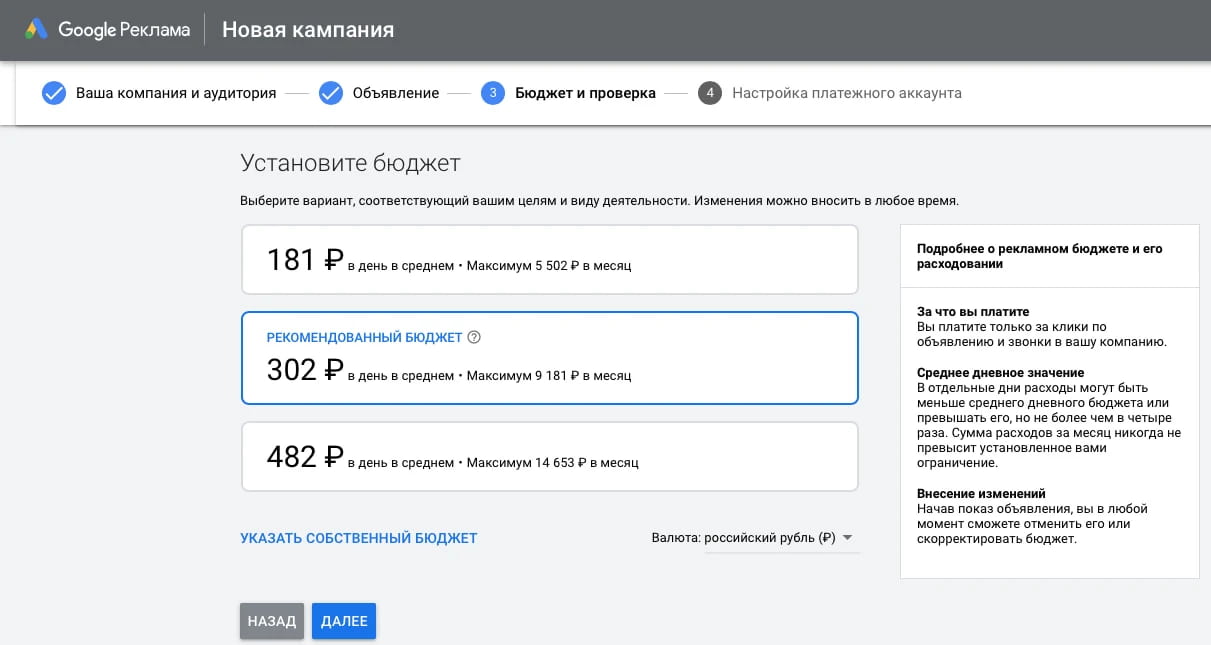Click the checkmark icon on Ваша компания и аудитория
This screenshot has height=645, width=1211.
53,92
